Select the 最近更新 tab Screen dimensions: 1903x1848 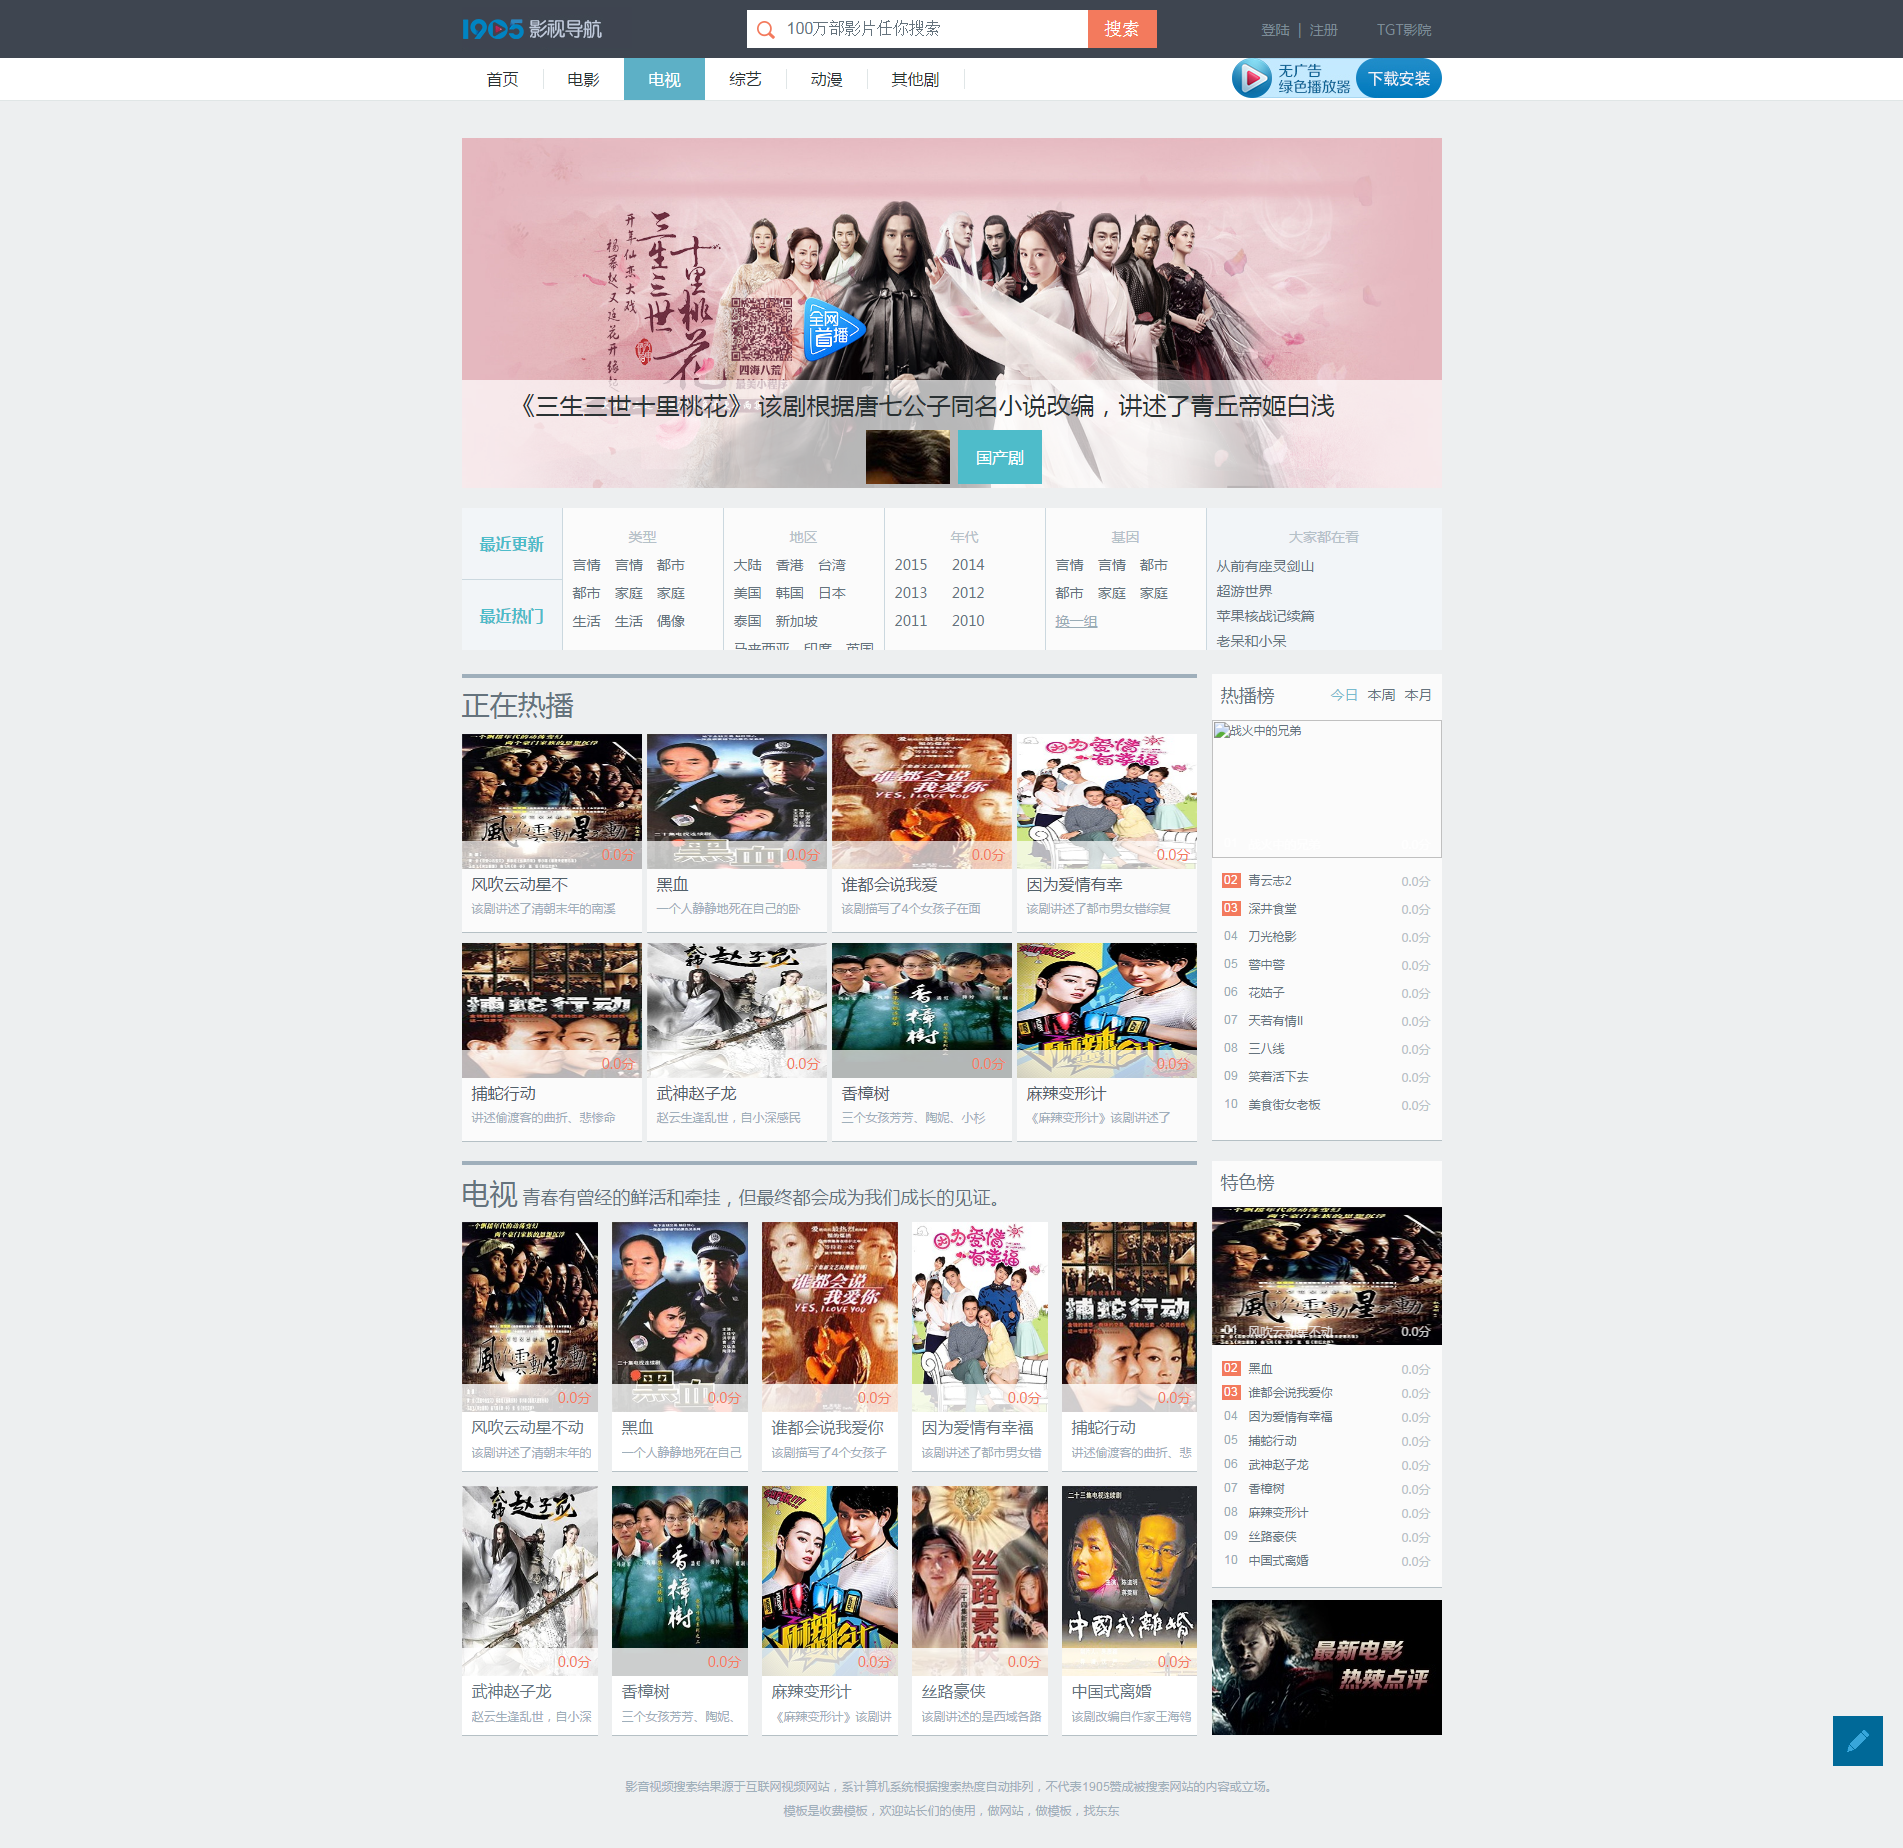tap(512, 544)
